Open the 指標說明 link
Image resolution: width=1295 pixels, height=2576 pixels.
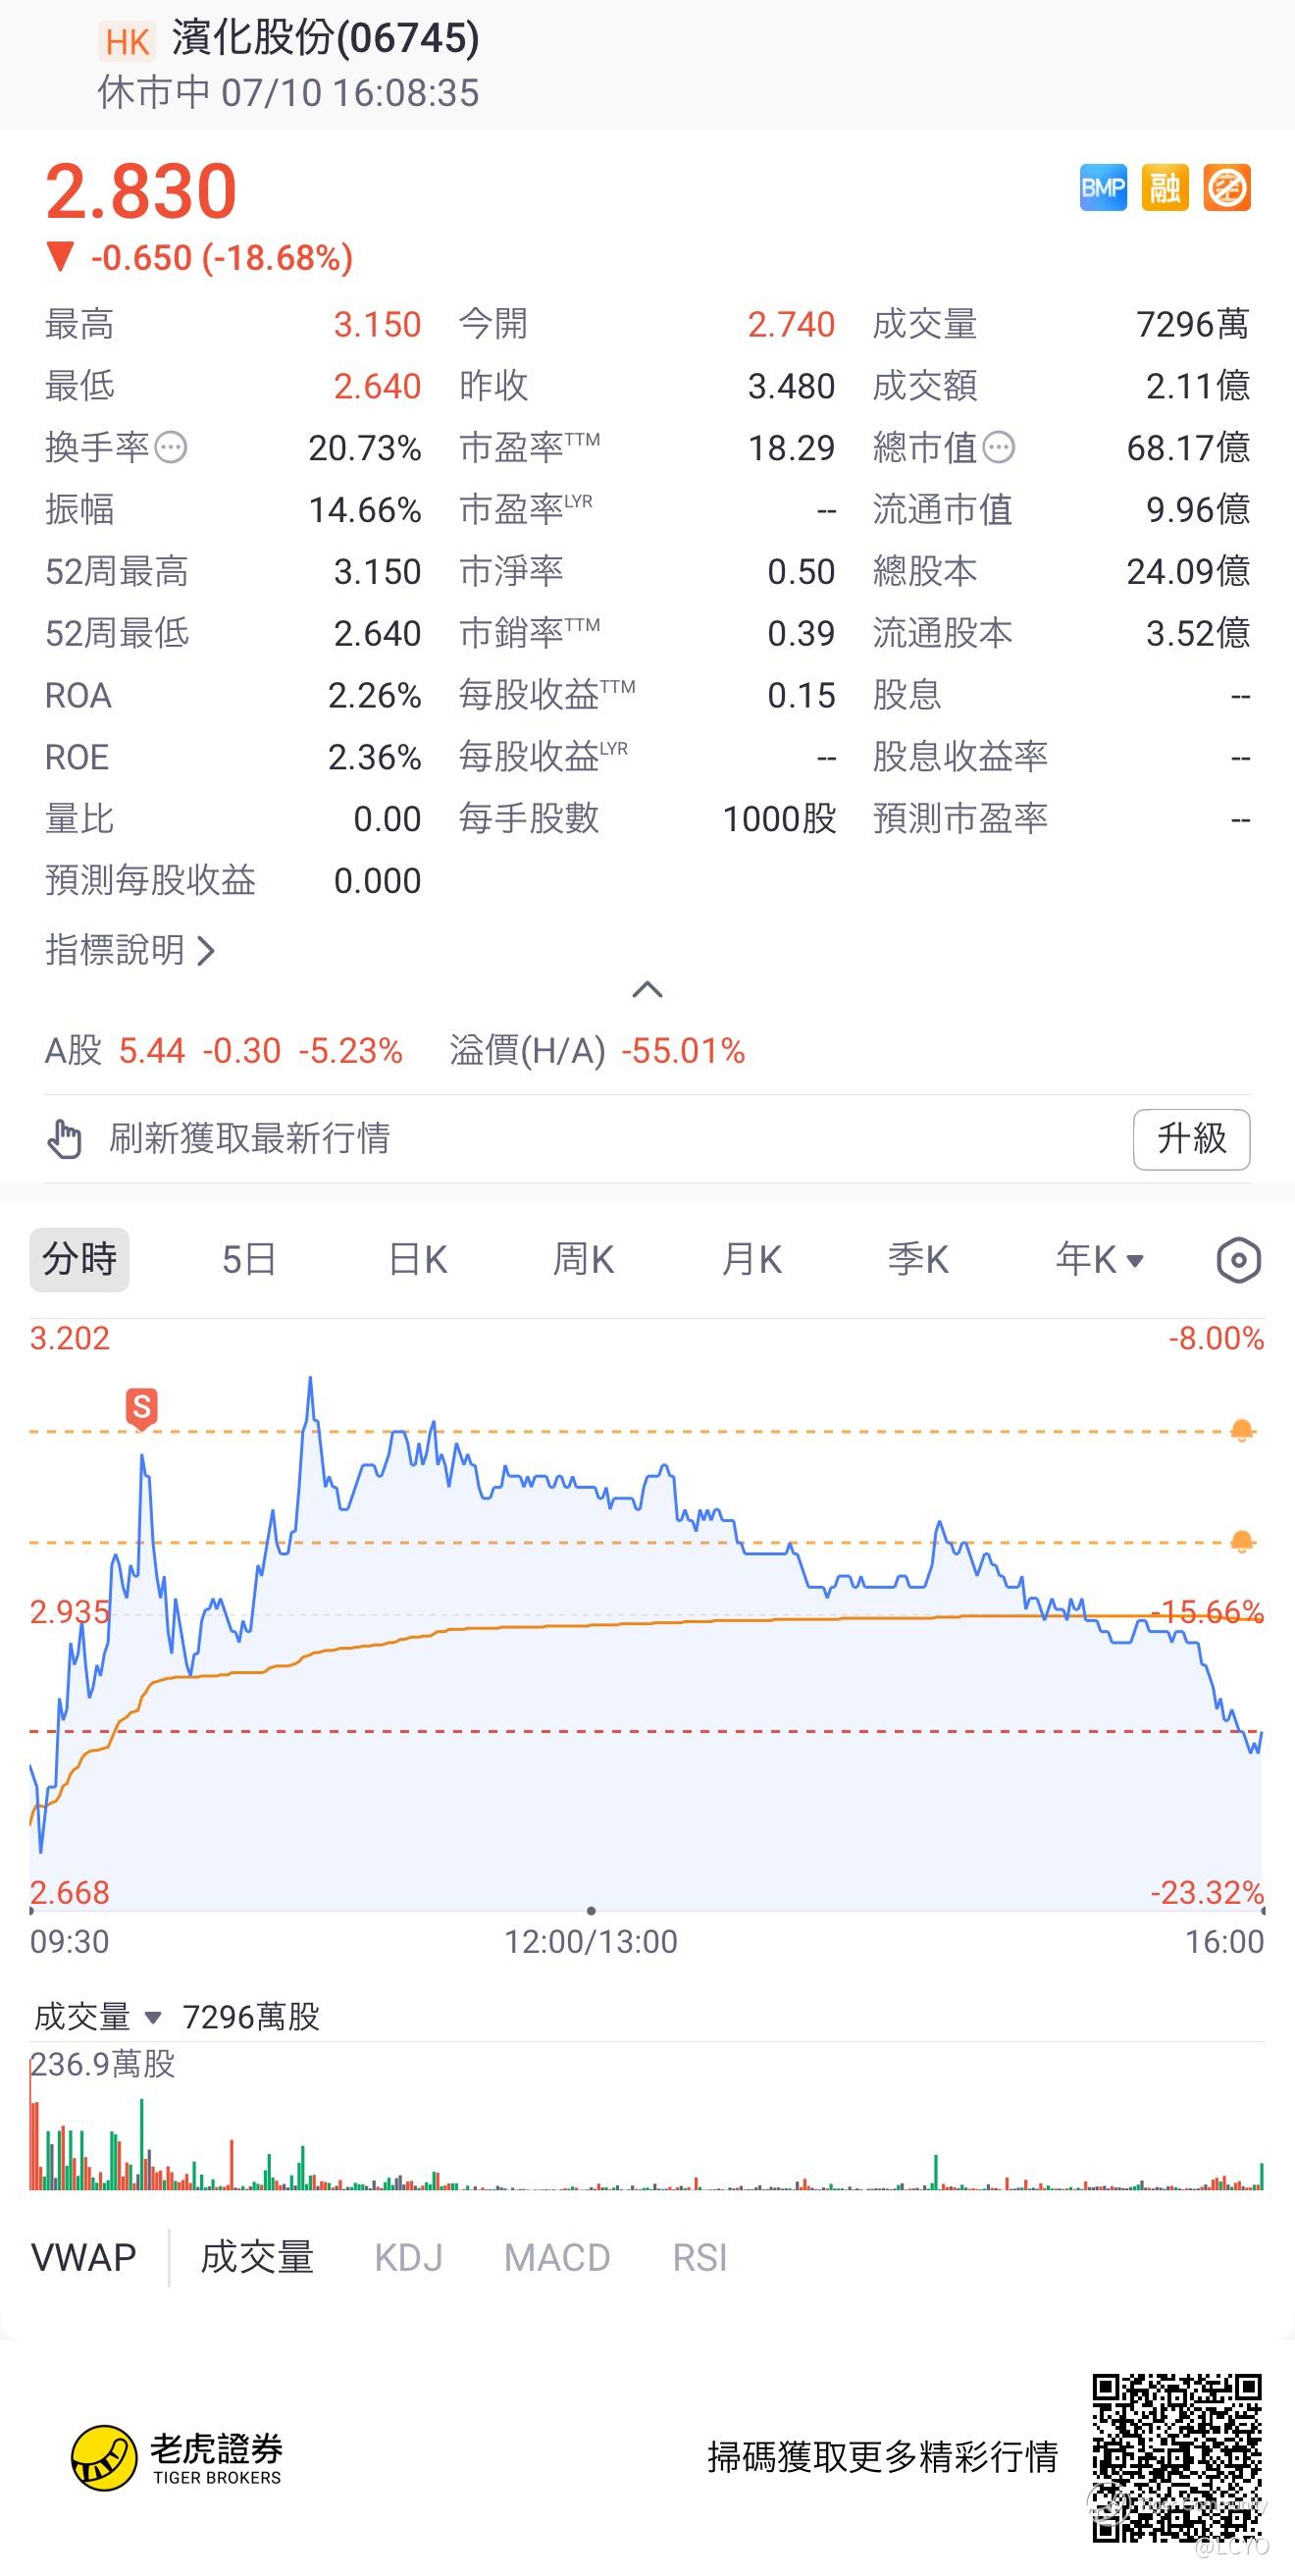[130, 950]
